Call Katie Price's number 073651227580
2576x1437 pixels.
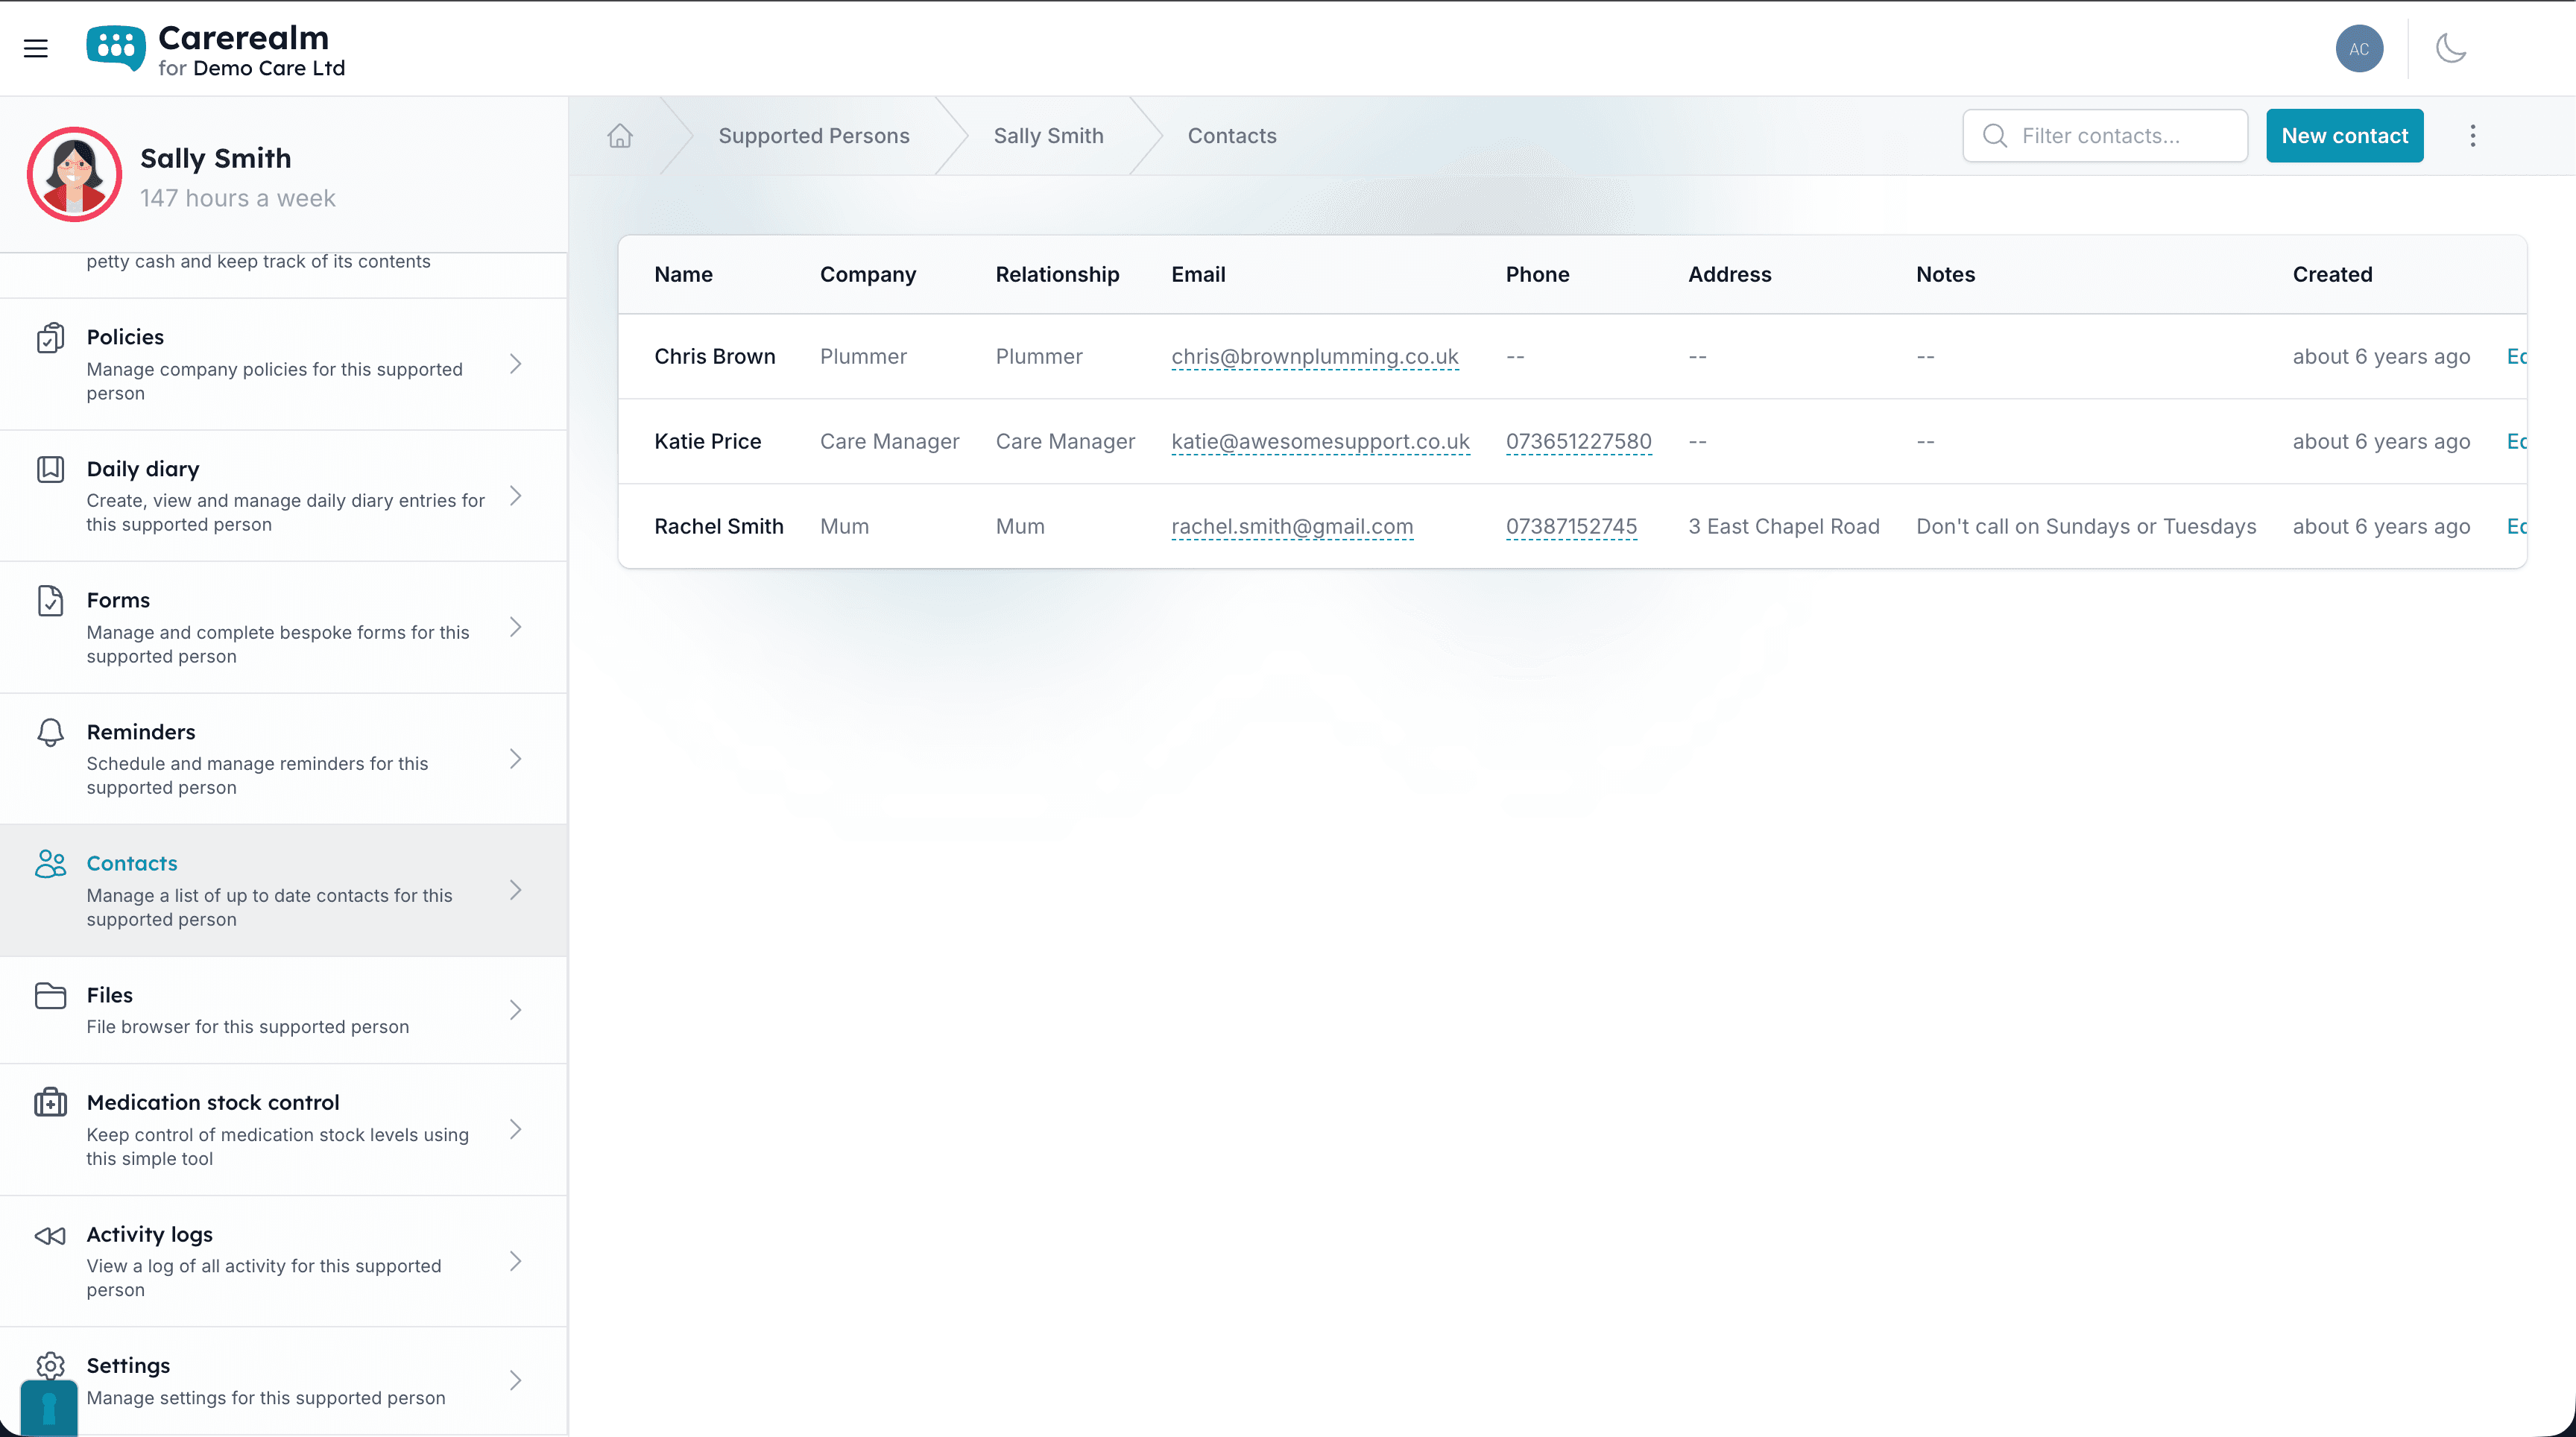tap(1578, 442)
